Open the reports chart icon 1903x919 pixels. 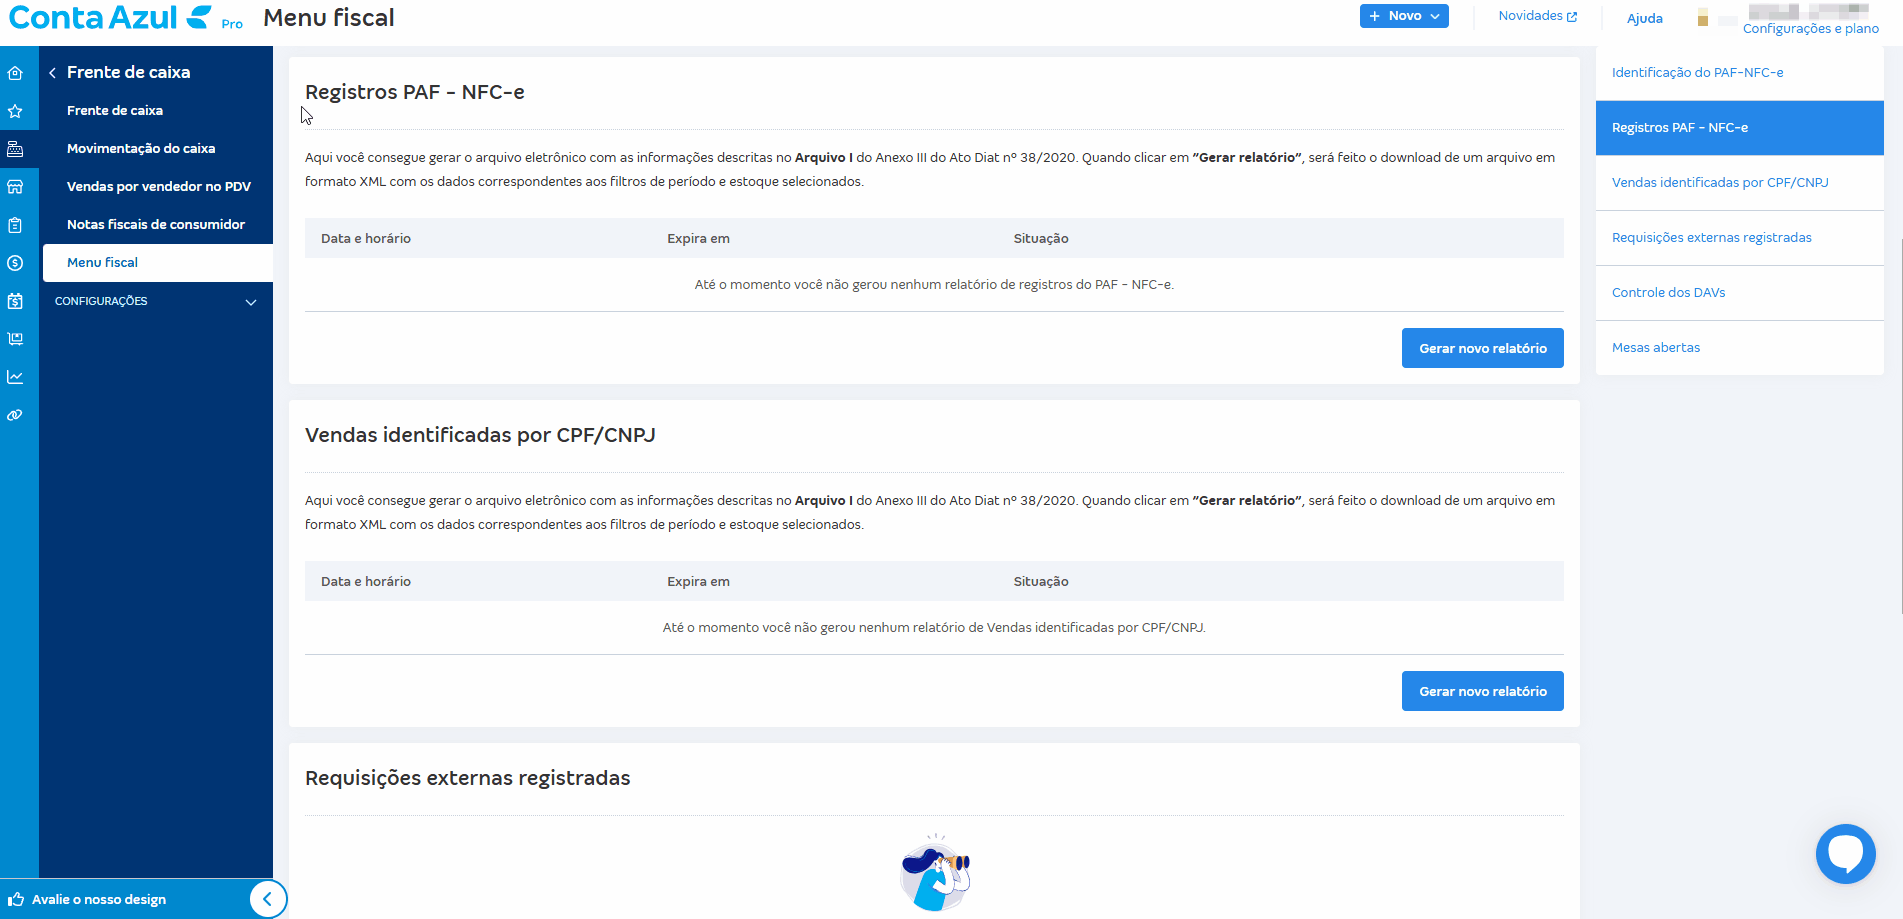pyautogui.click(x=17, y=376)
